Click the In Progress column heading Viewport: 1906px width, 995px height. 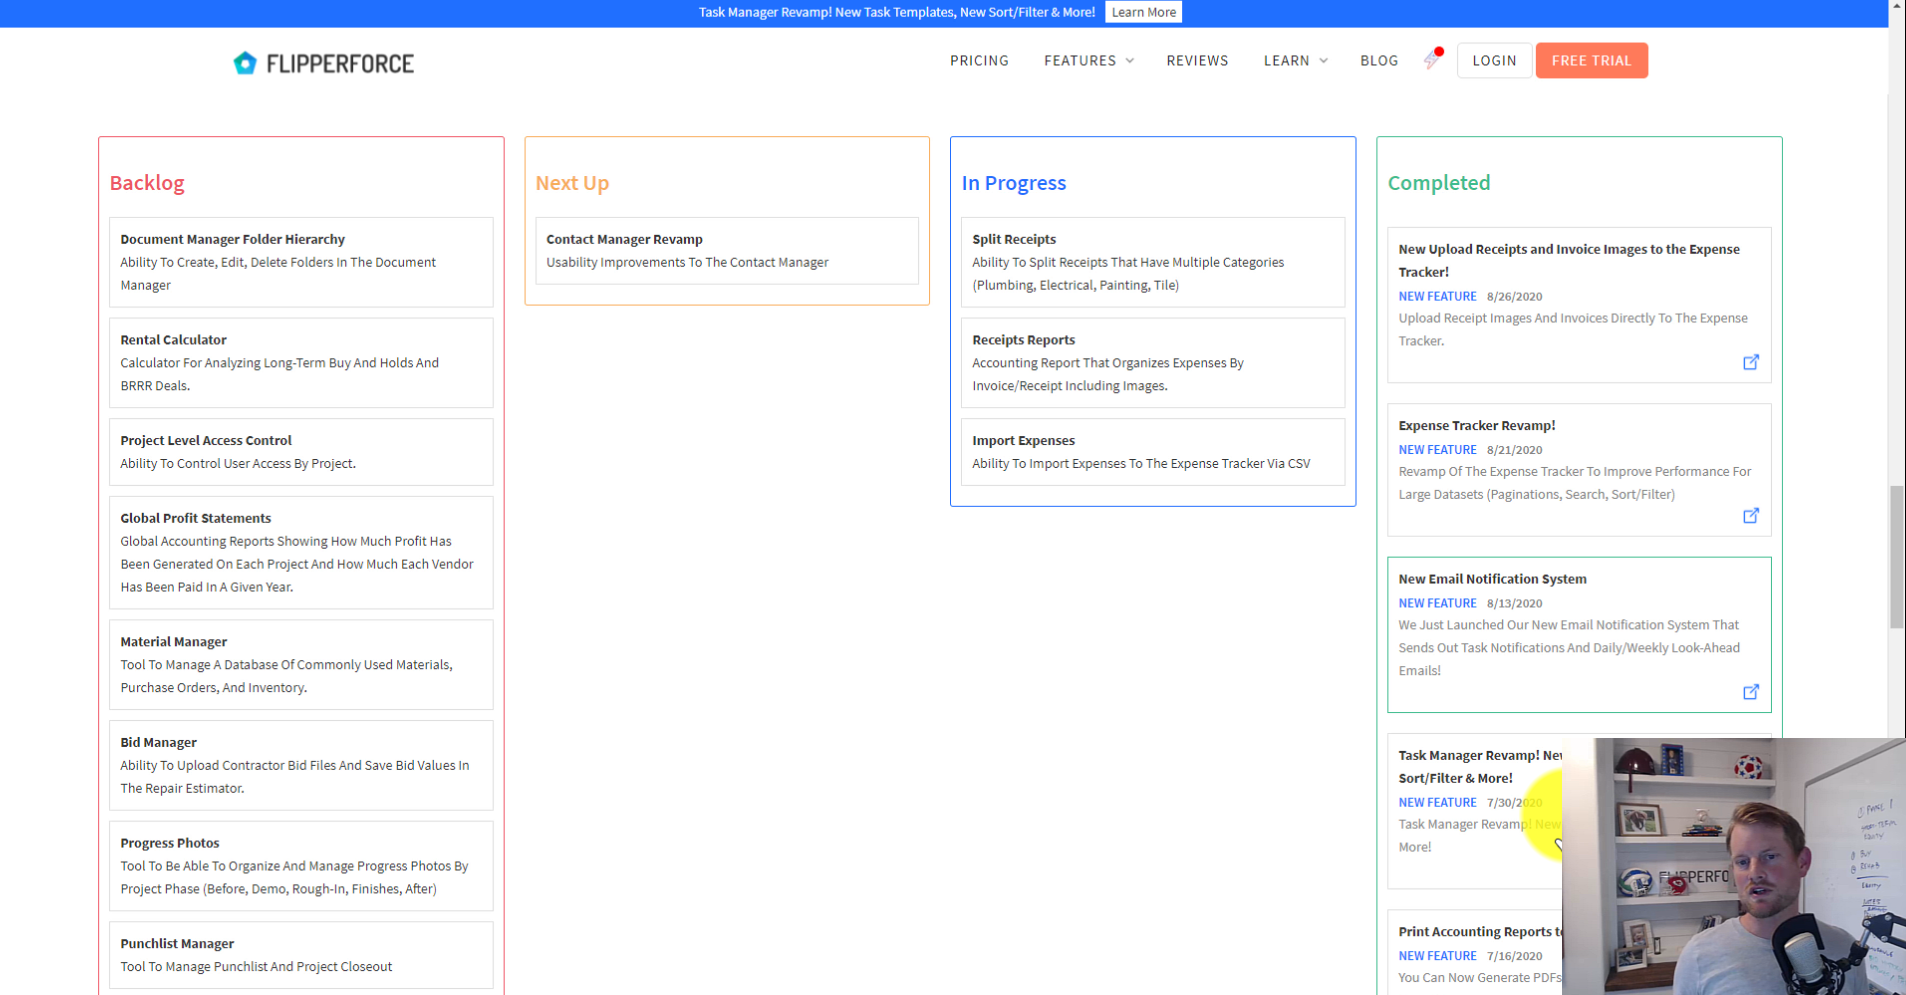pos(1014,183)
